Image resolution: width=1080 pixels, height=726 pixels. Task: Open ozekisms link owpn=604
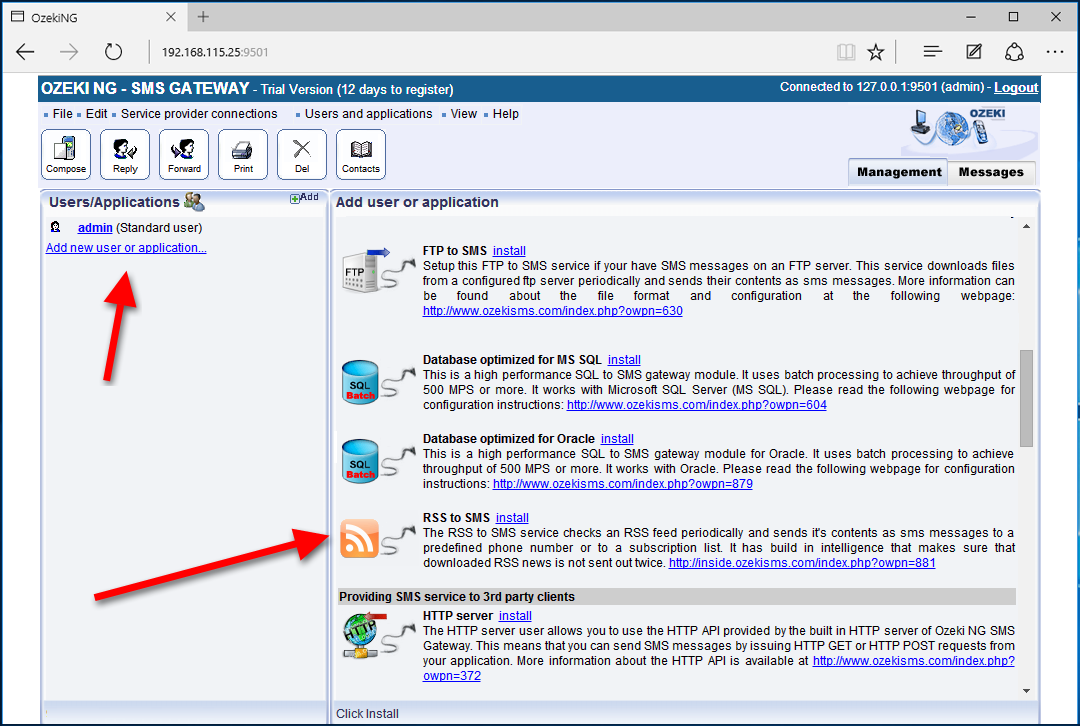pyautogui.click(x=696, y=404)
